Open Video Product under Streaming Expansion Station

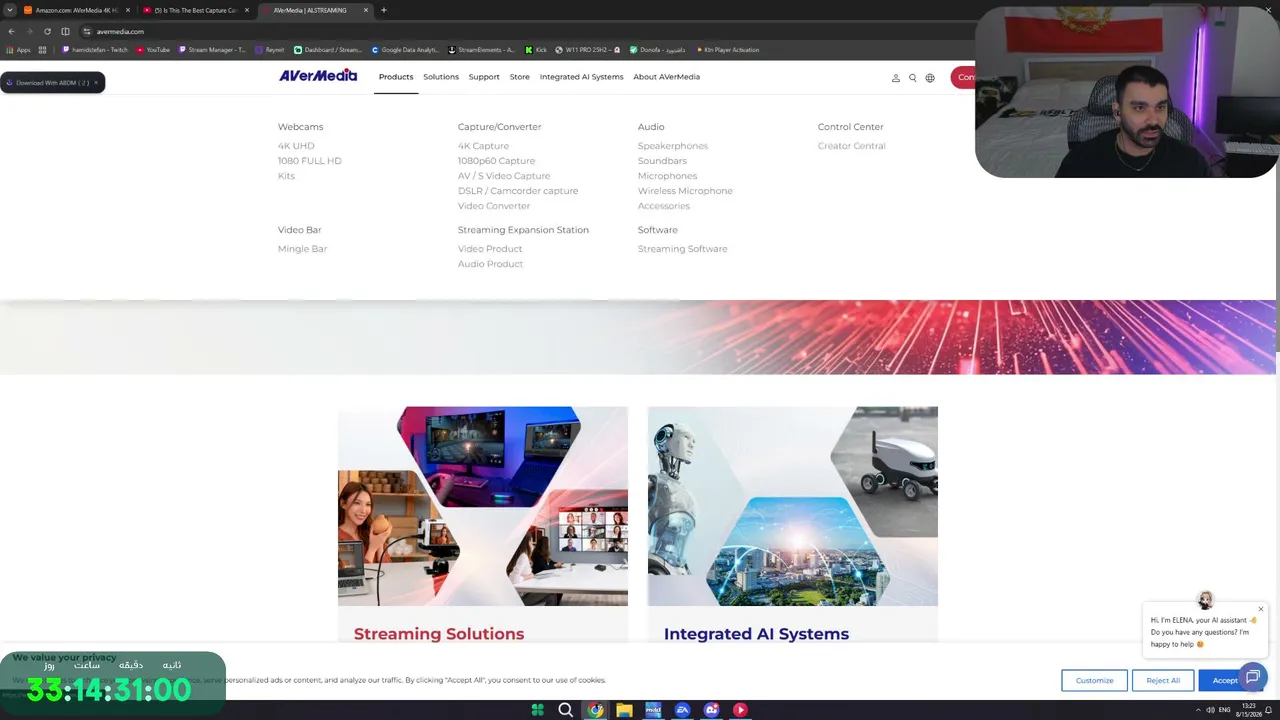tap(490, 249)
